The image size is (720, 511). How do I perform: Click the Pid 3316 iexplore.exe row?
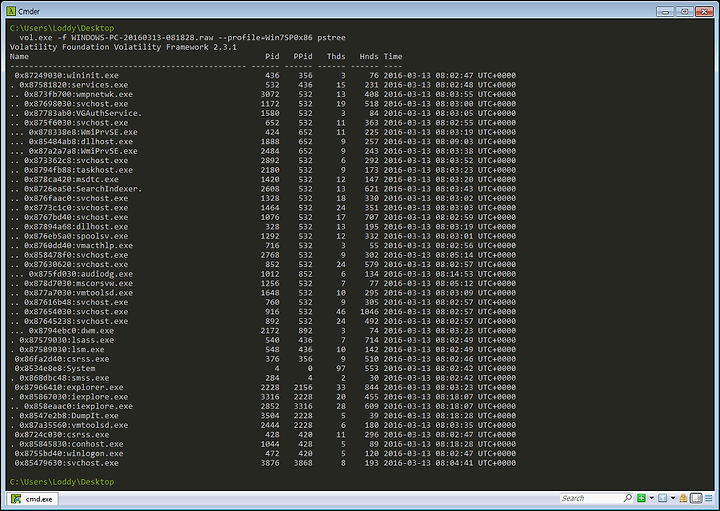click(x=263, y=397)
